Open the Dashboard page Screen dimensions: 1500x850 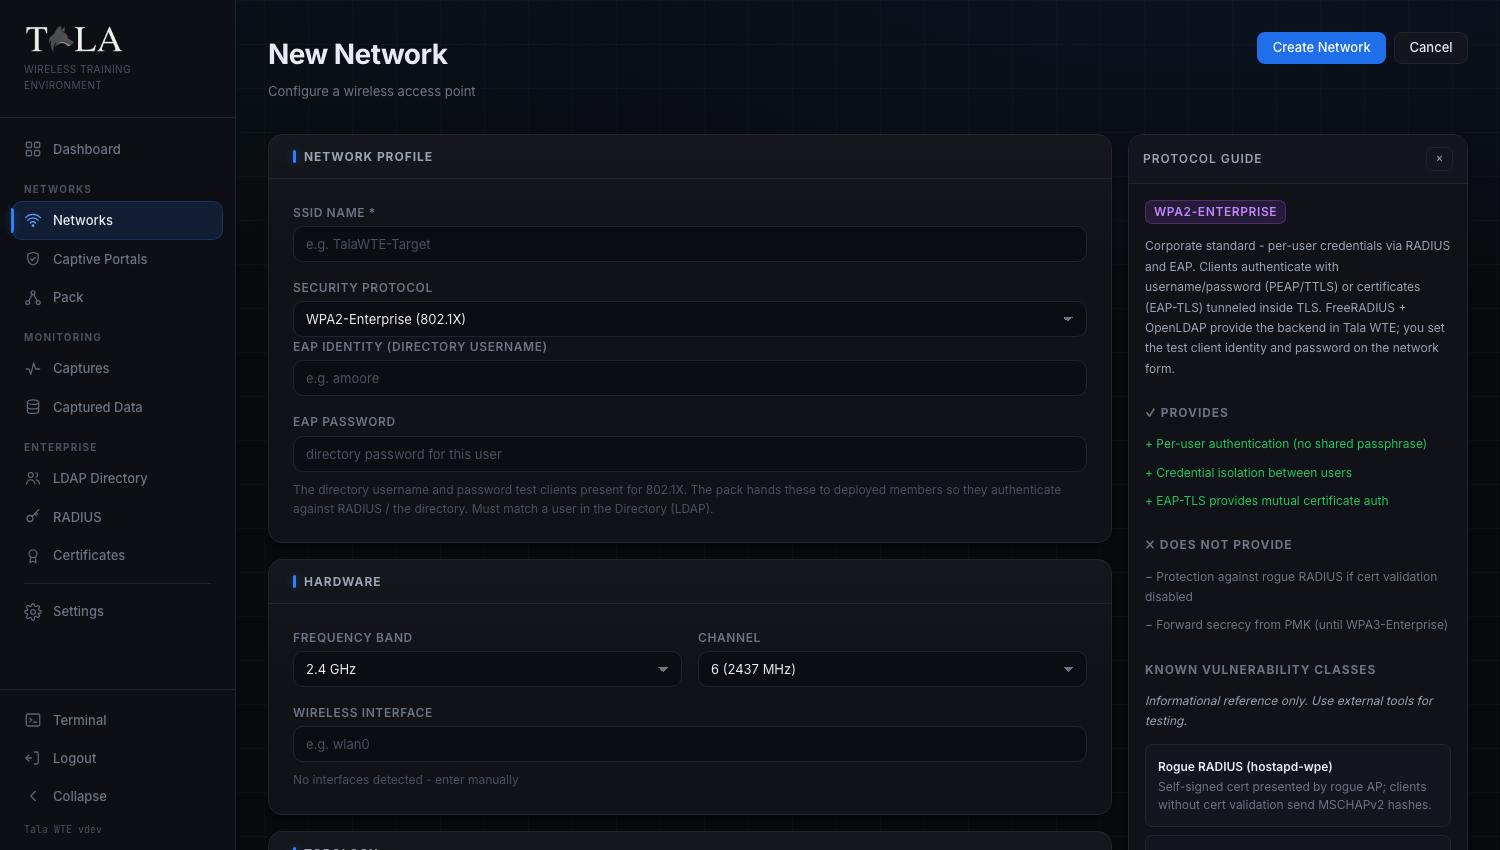click(117, 149)
